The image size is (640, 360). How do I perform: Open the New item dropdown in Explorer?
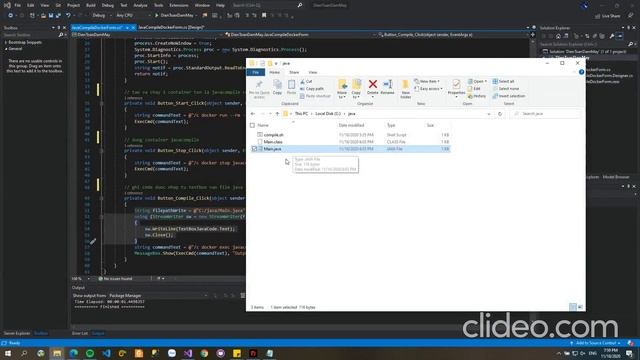pyautogui.click(x=427, y=82)
